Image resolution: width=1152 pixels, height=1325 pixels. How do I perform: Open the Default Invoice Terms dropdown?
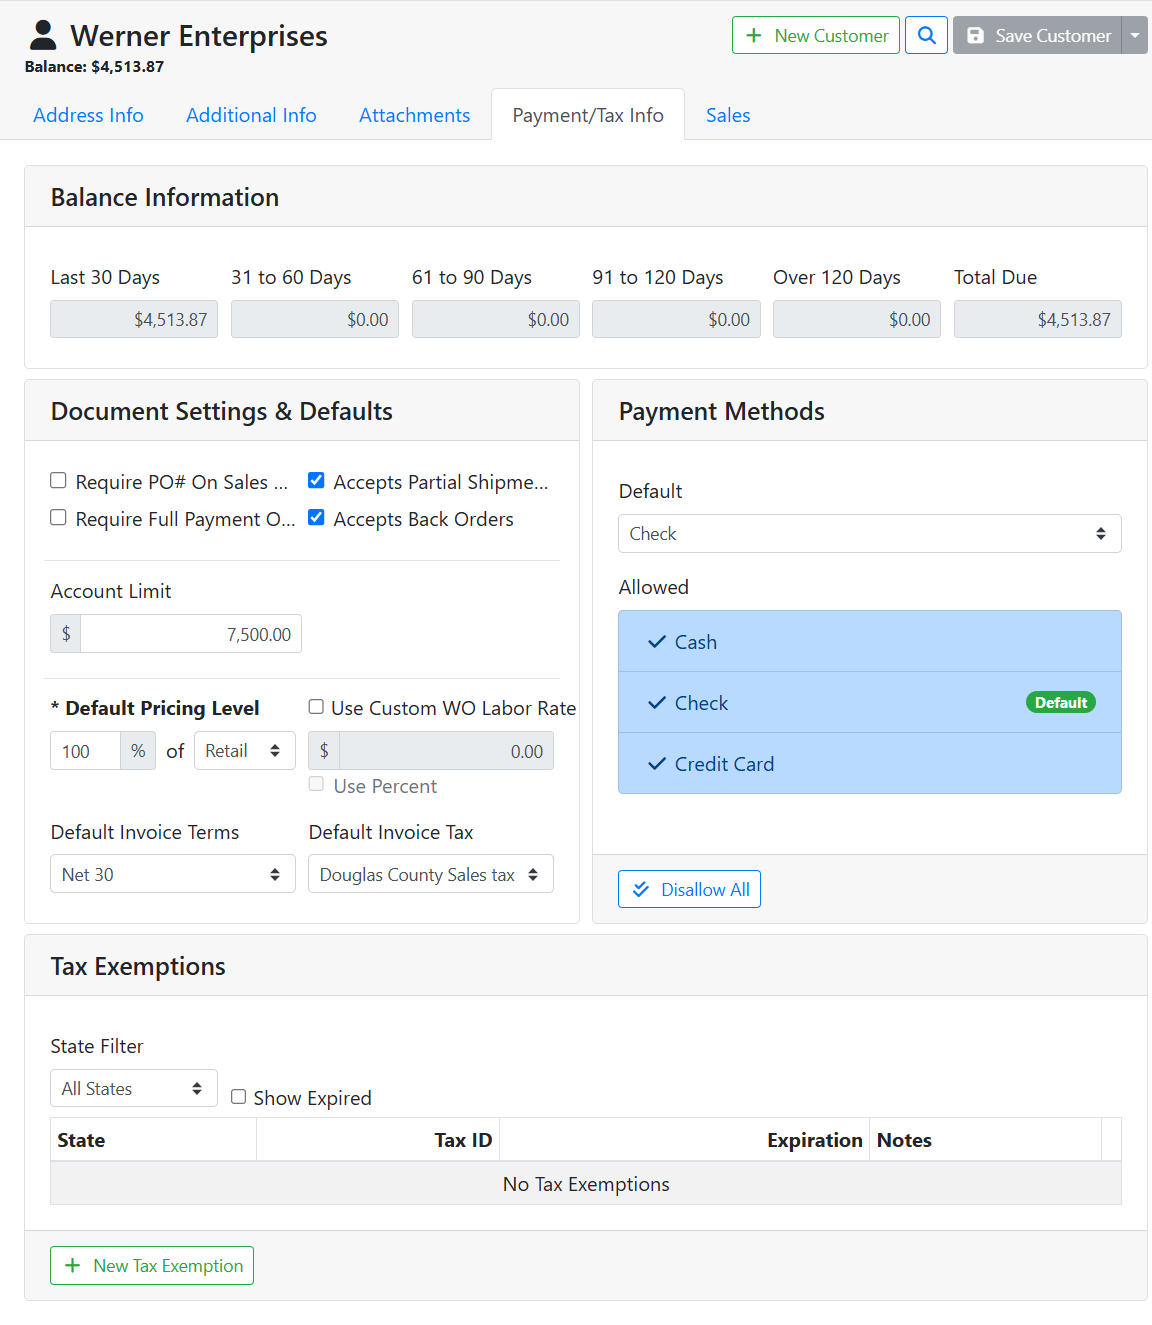click(172, 874)
